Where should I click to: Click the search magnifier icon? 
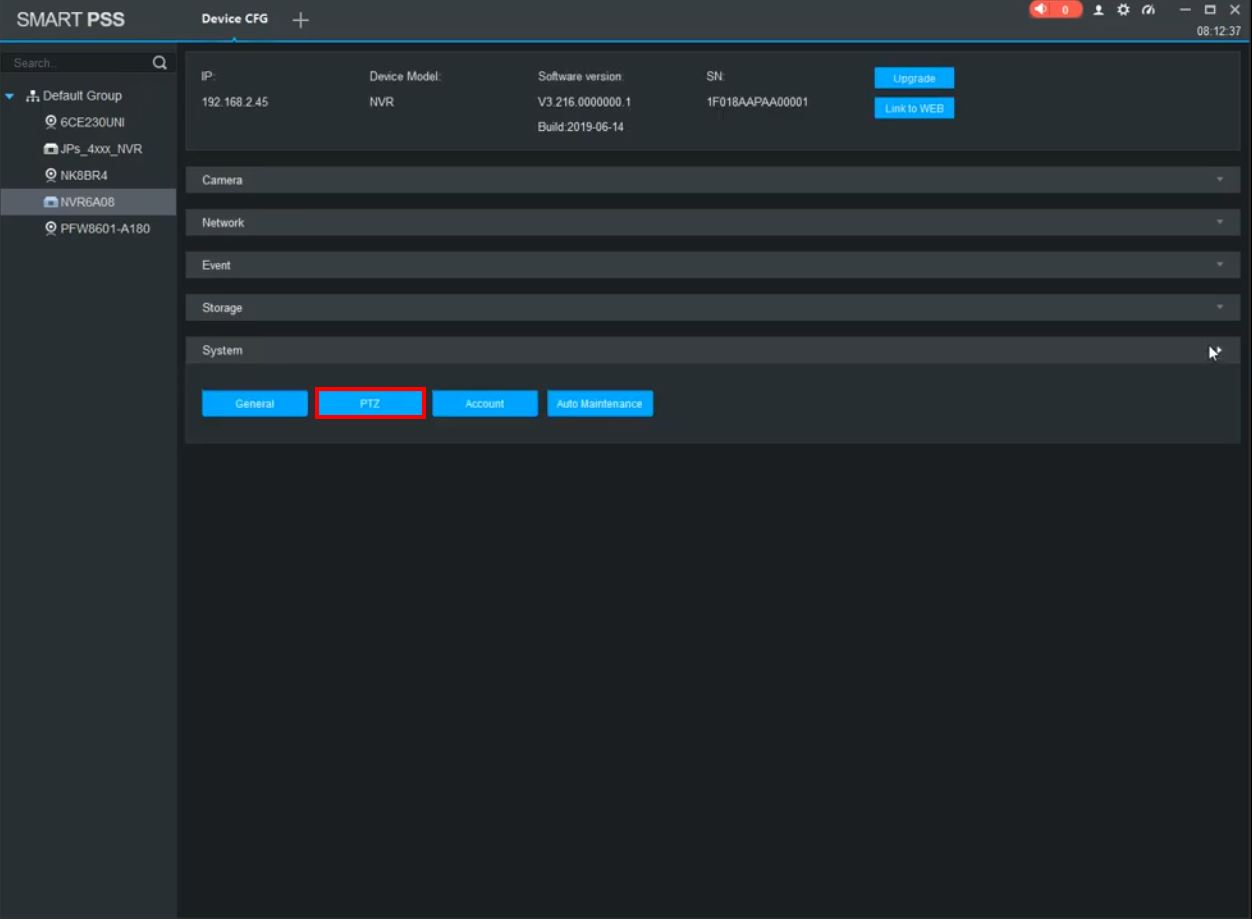159,63
